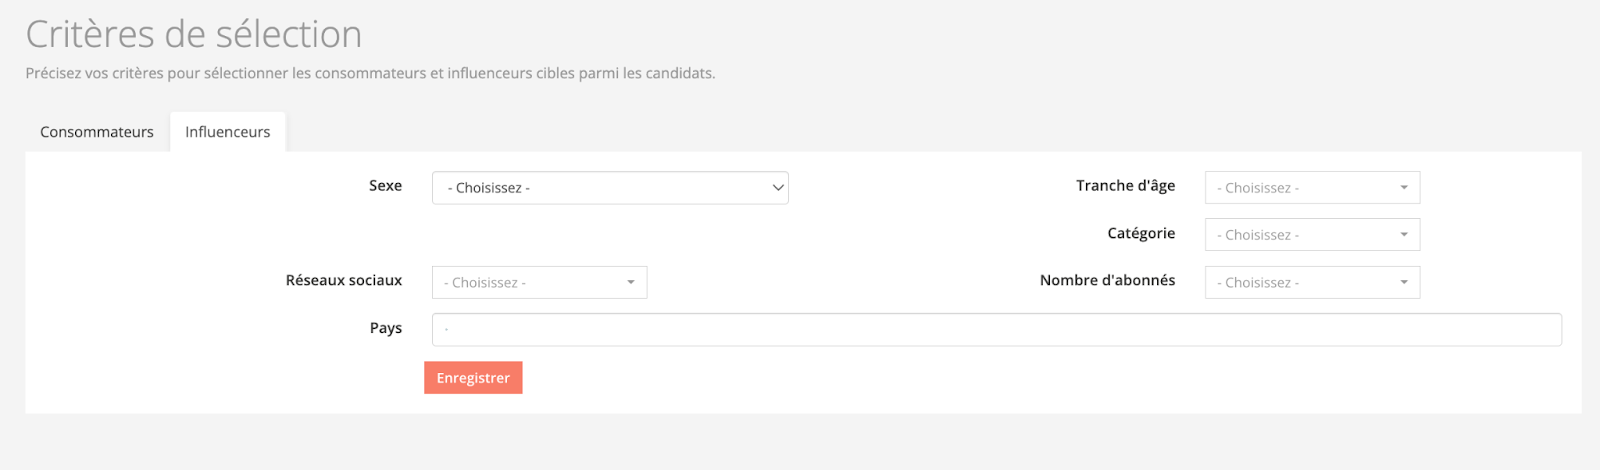Click the Nombre d'abonnés label
Image resolution: width=1600 pixels, height=470 pixels.
pyautogui.click(x=1107, y=281)
